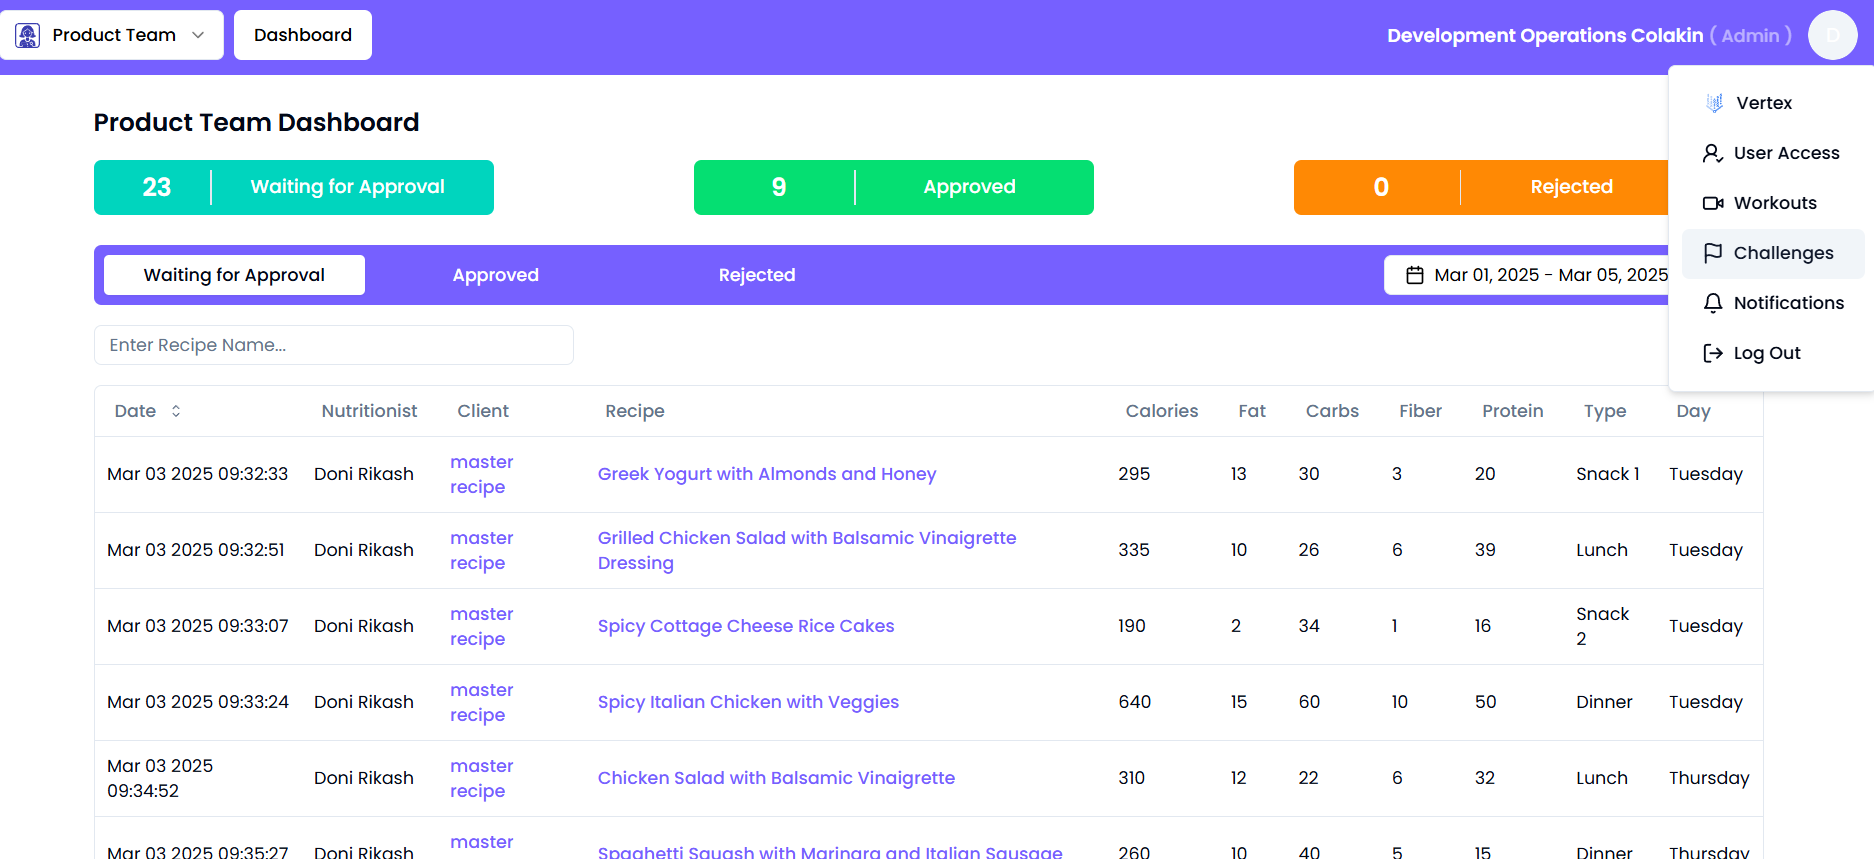Click the Log Out arrow icon
This screenshot has height=859, width=1874.
tap(1713, 353)
